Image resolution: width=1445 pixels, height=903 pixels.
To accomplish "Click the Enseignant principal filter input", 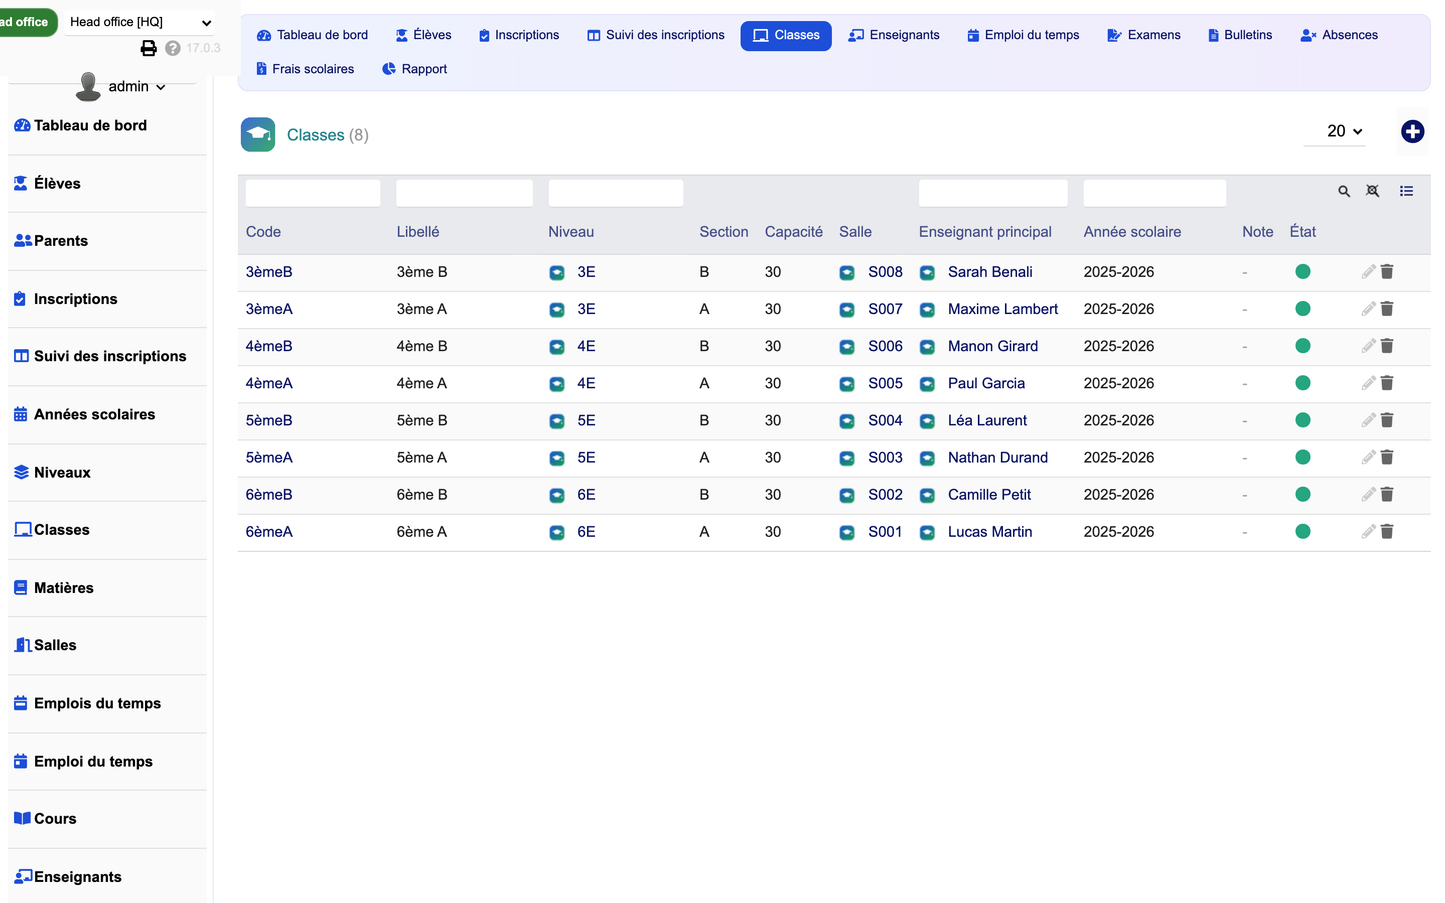I will click(x=993, y=193).
